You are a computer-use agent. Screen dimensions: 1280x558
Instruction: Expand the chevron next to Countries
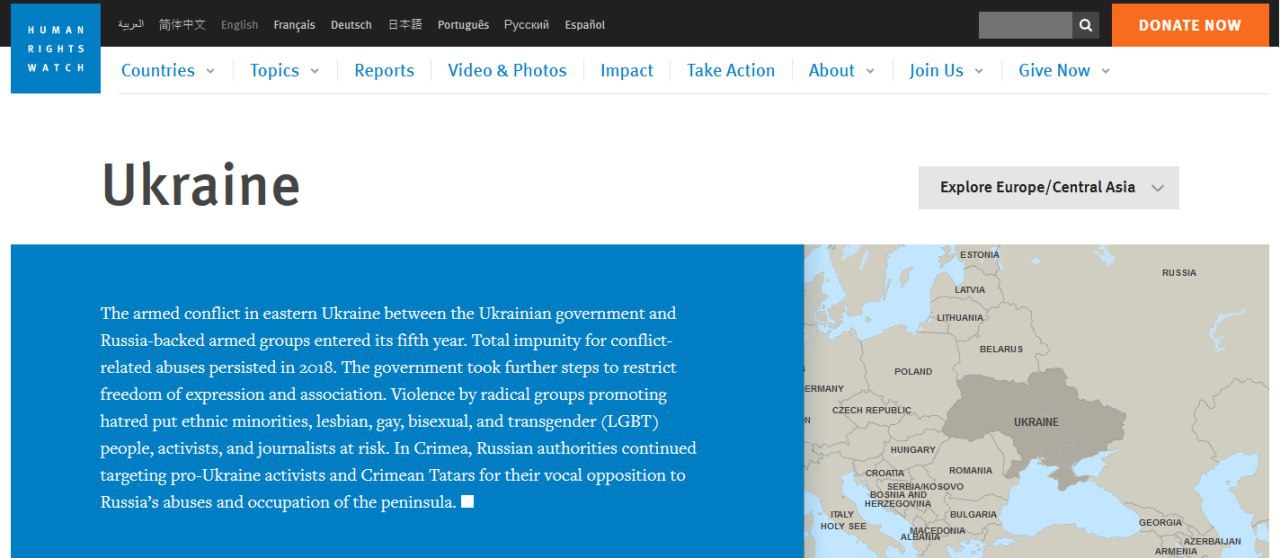point(210,71)
